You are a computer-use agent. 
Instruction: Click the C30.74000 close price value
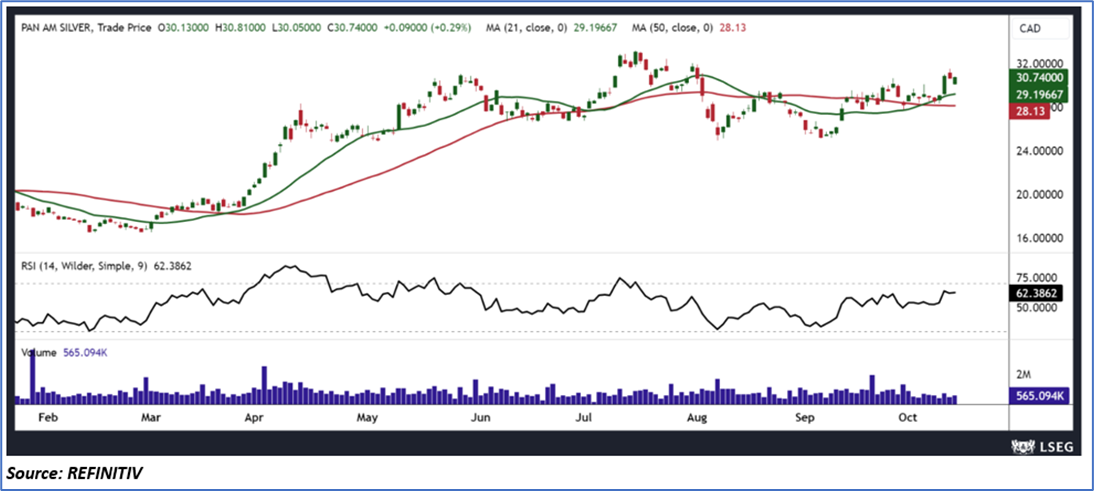click(x=353, y=28)
